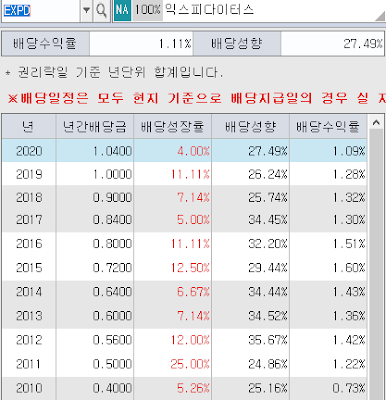This screenshot has width=386, height=400.
Task: Click the 34.45% payout ratio cell
Action: click(250, 220)
